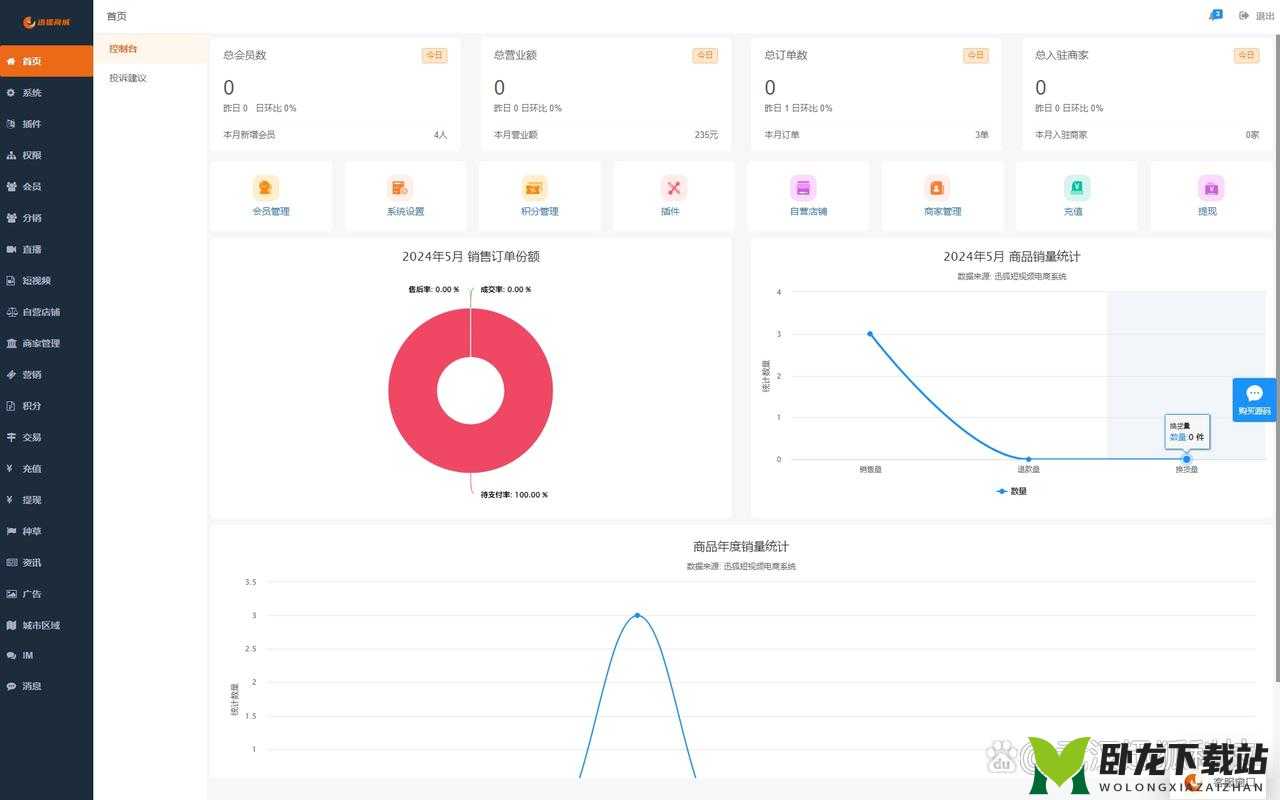Image resolution: width=1280 pixels, height=800 pixels.
Task: Click the 总订单数 card title
Action: pyautogui.click(x=786, y=55)
